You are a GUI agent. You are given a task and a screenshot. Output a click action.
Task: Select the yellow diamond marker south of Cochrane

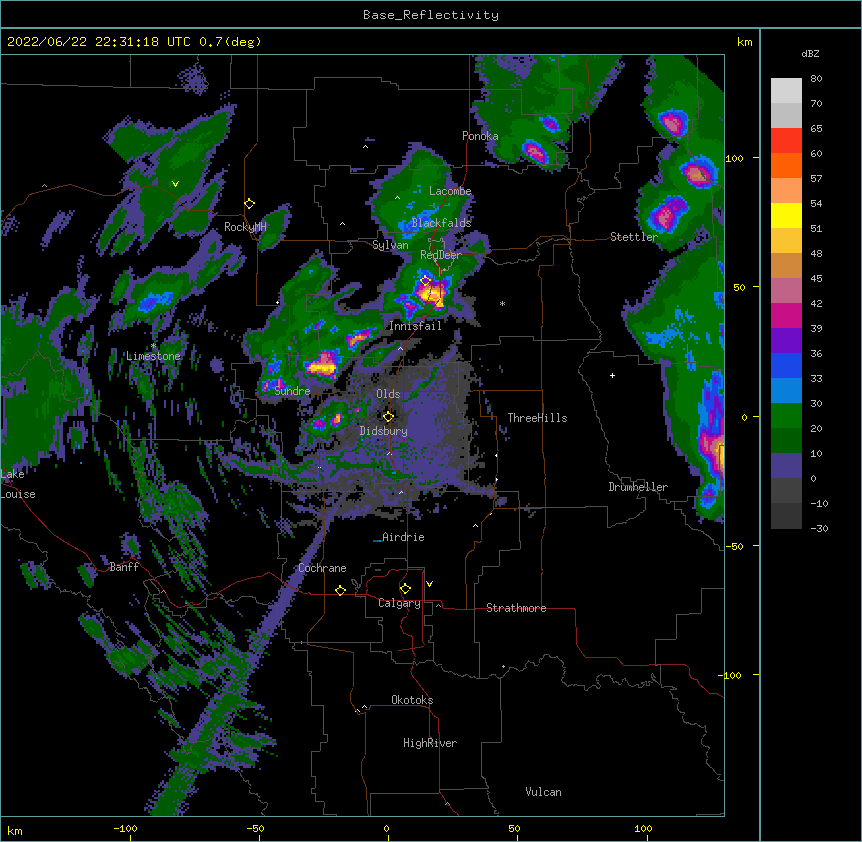click(x=340, y=590)
